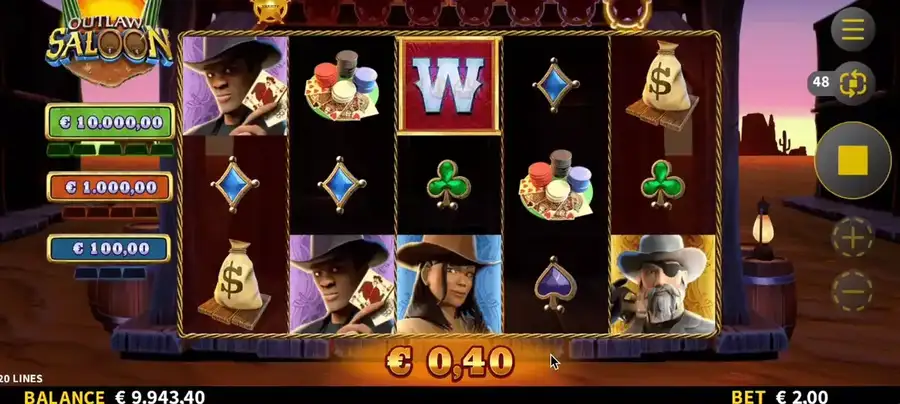Click the cowgirl character symbol
The height and width of the screenshot is (404, 900).
(x=449, y=284)
